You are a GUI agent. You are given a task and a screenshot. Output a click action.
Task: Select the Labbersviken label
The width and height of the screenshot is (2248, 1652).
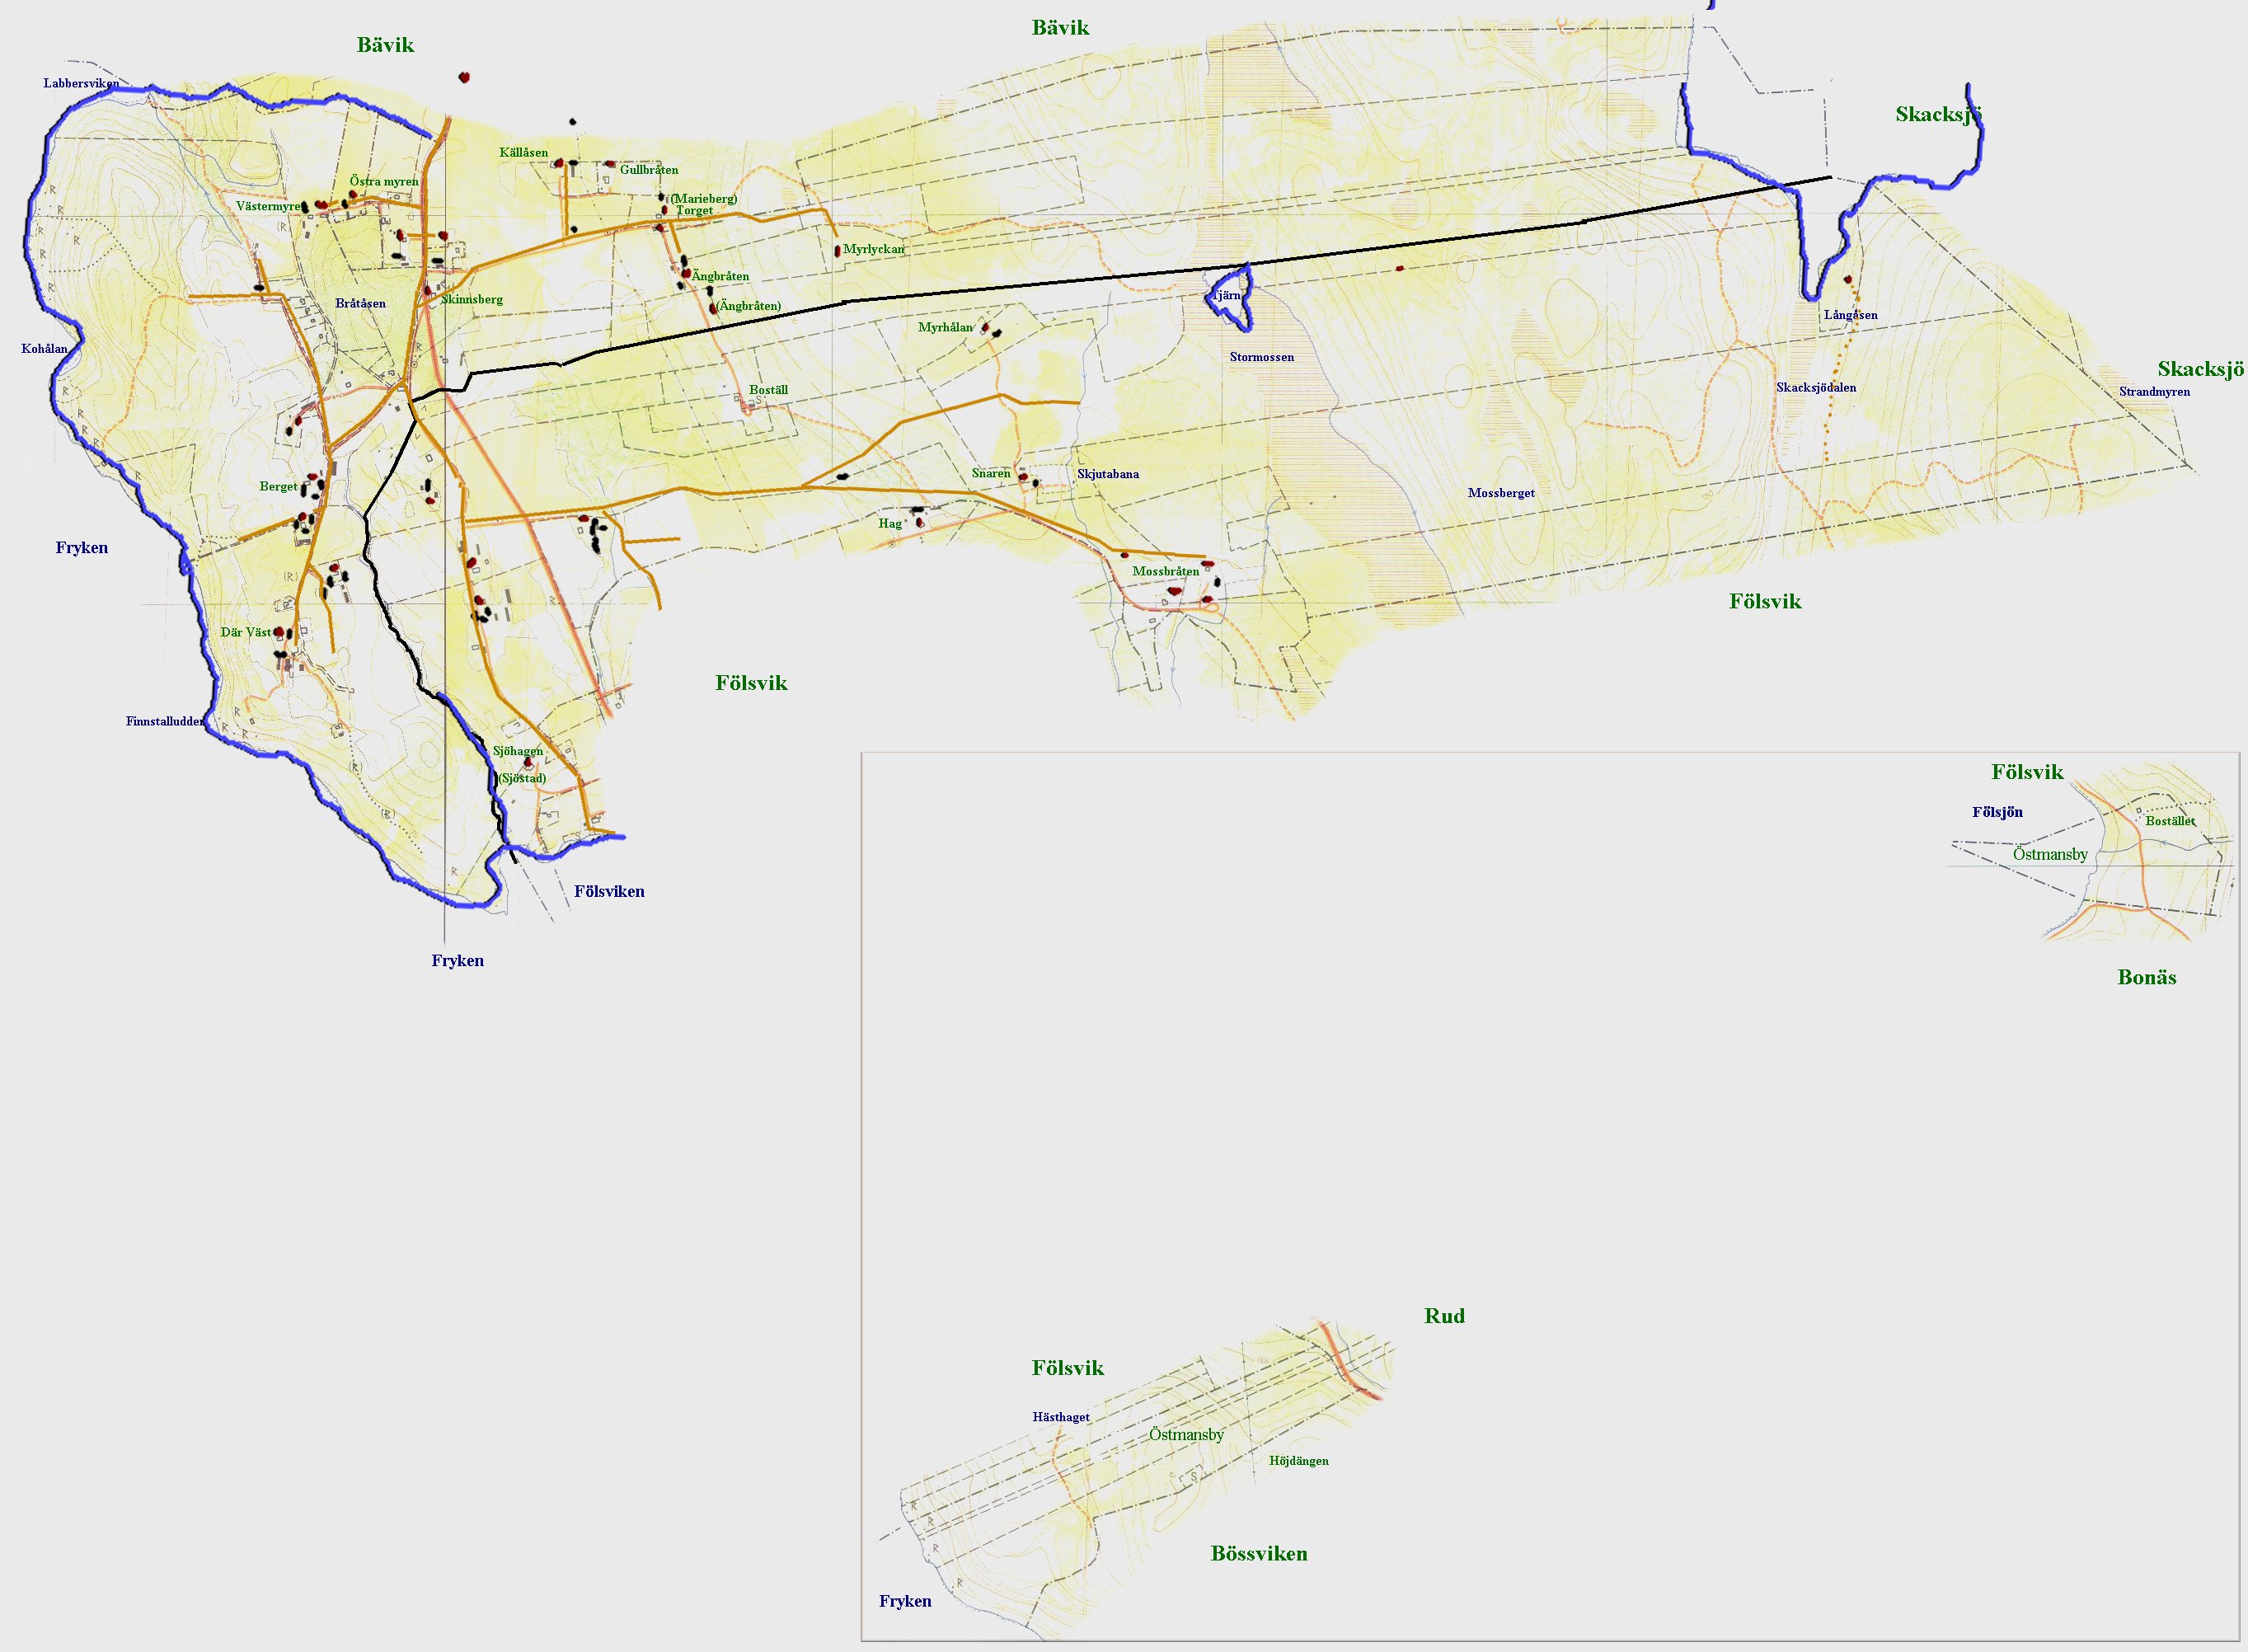[x=81, y=83]
